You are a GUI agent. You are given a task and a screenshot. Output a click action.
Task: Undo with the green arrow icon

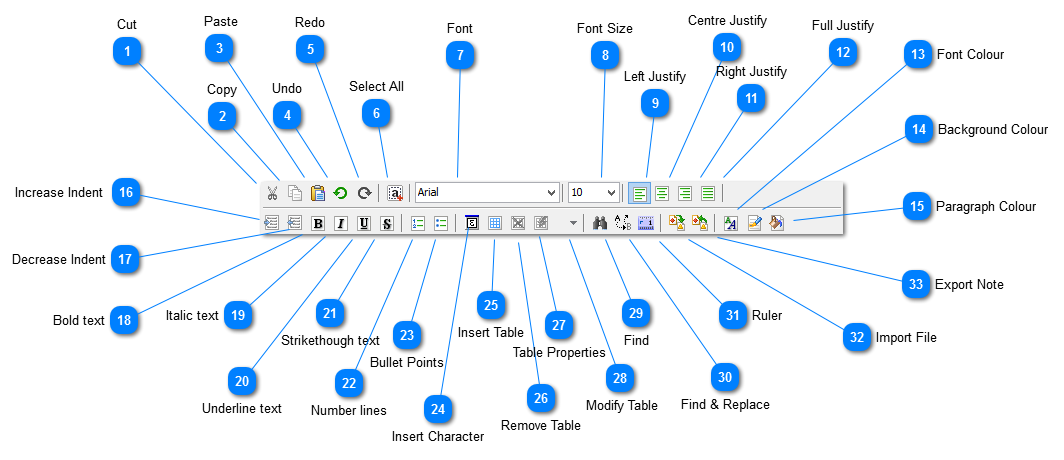(341, 193)
